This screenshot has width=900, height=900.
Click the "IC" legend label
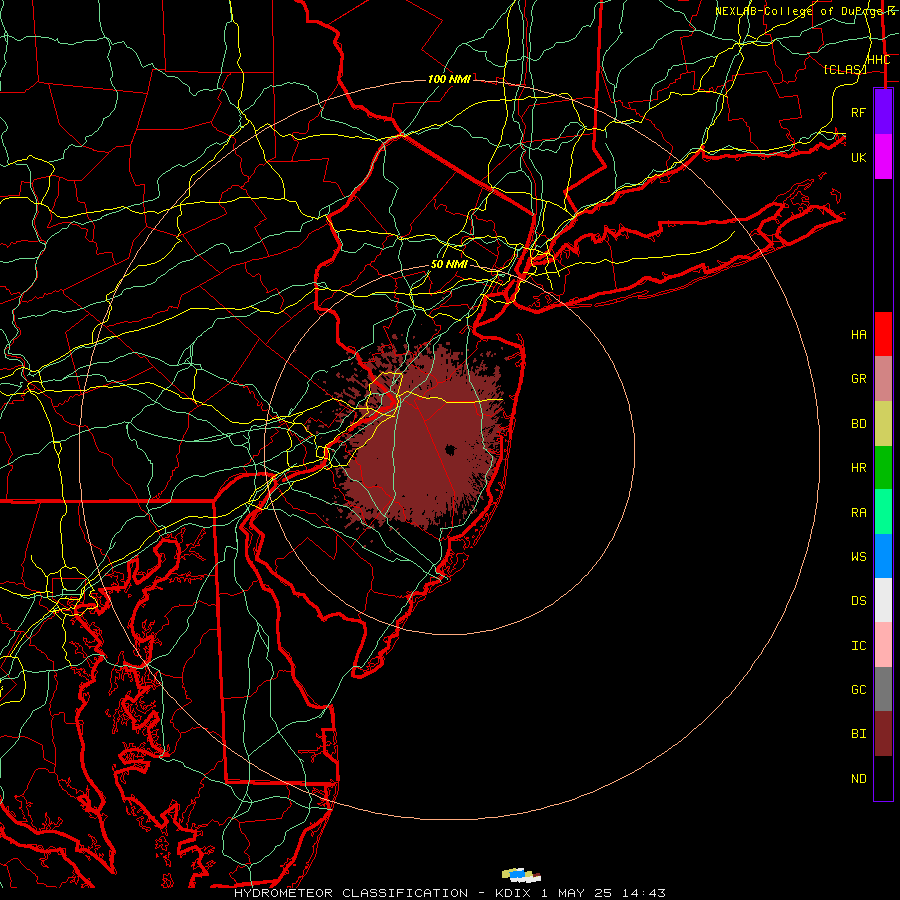point(858,646)
